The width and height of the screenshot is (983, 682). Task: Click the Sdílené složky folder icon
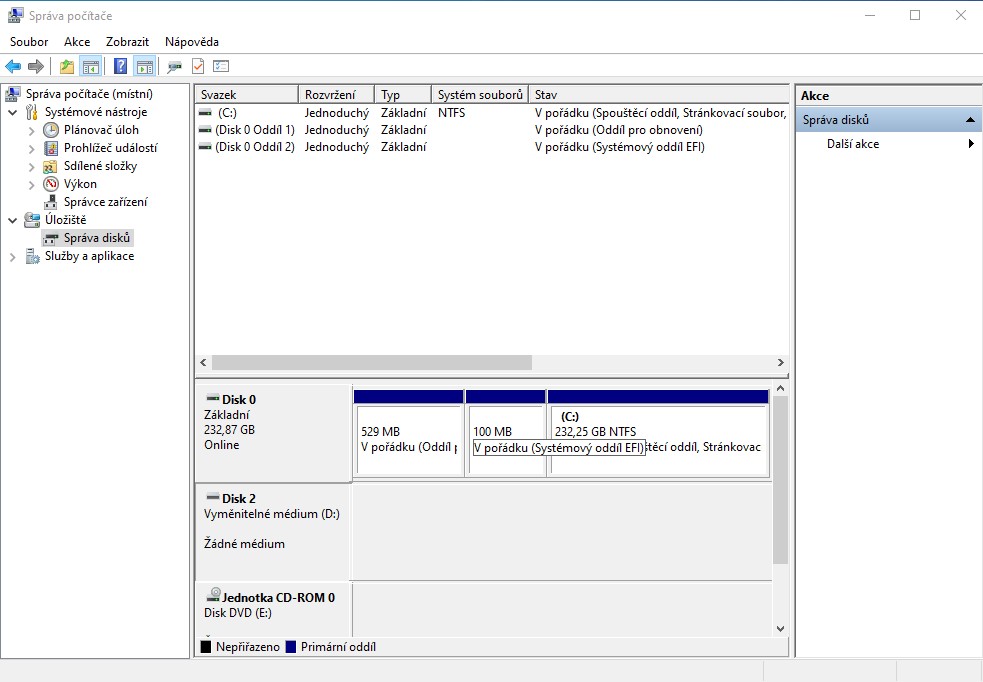point(51,166)
